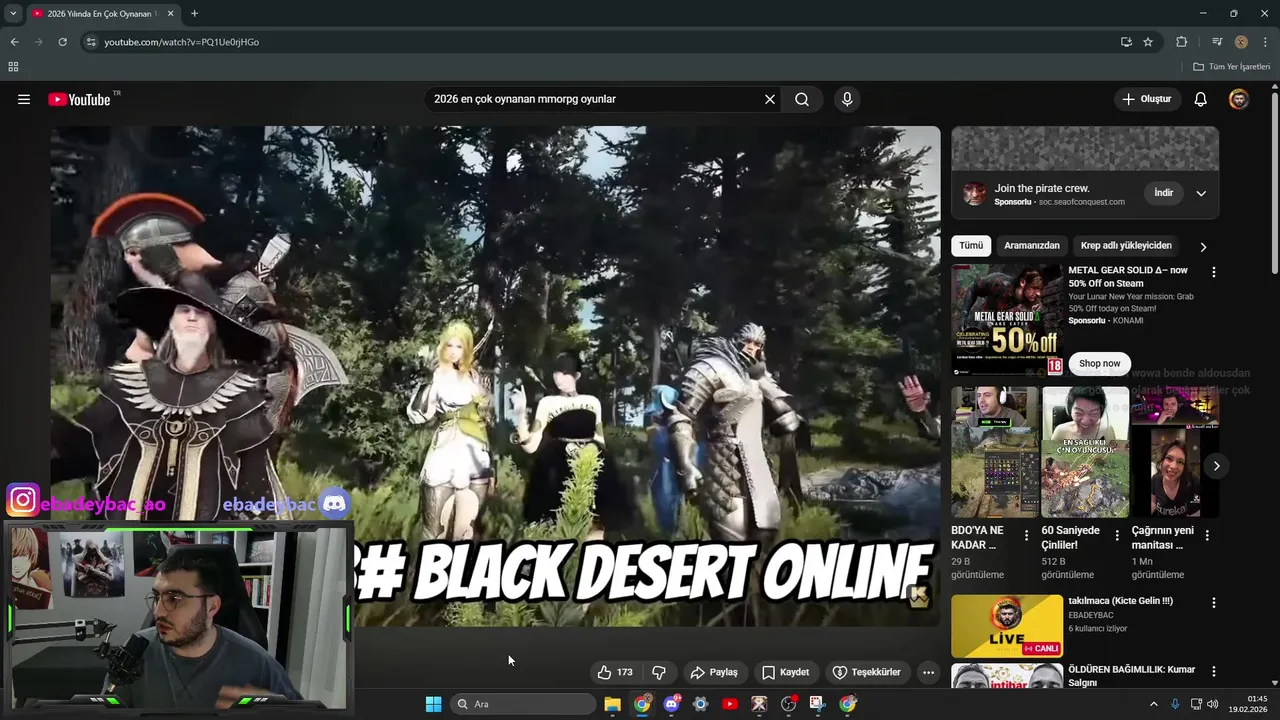Screen dimensions: 1280x720
Task: Click Paylaş share button
Action: coord(714,672)
